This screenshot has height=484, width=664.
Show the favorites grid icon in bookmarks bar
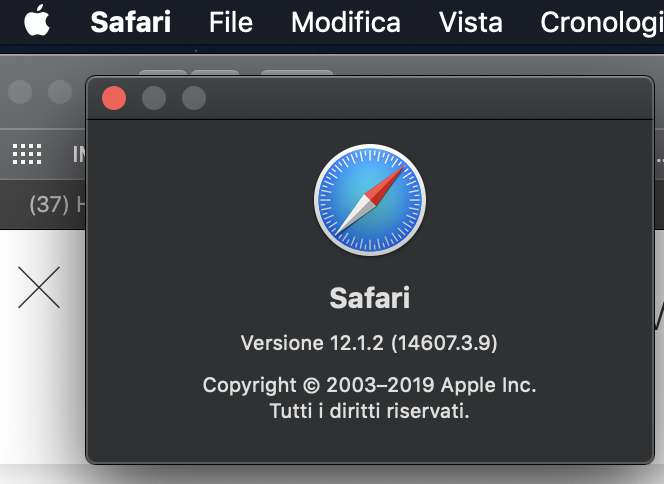click(x=27, y=154)
